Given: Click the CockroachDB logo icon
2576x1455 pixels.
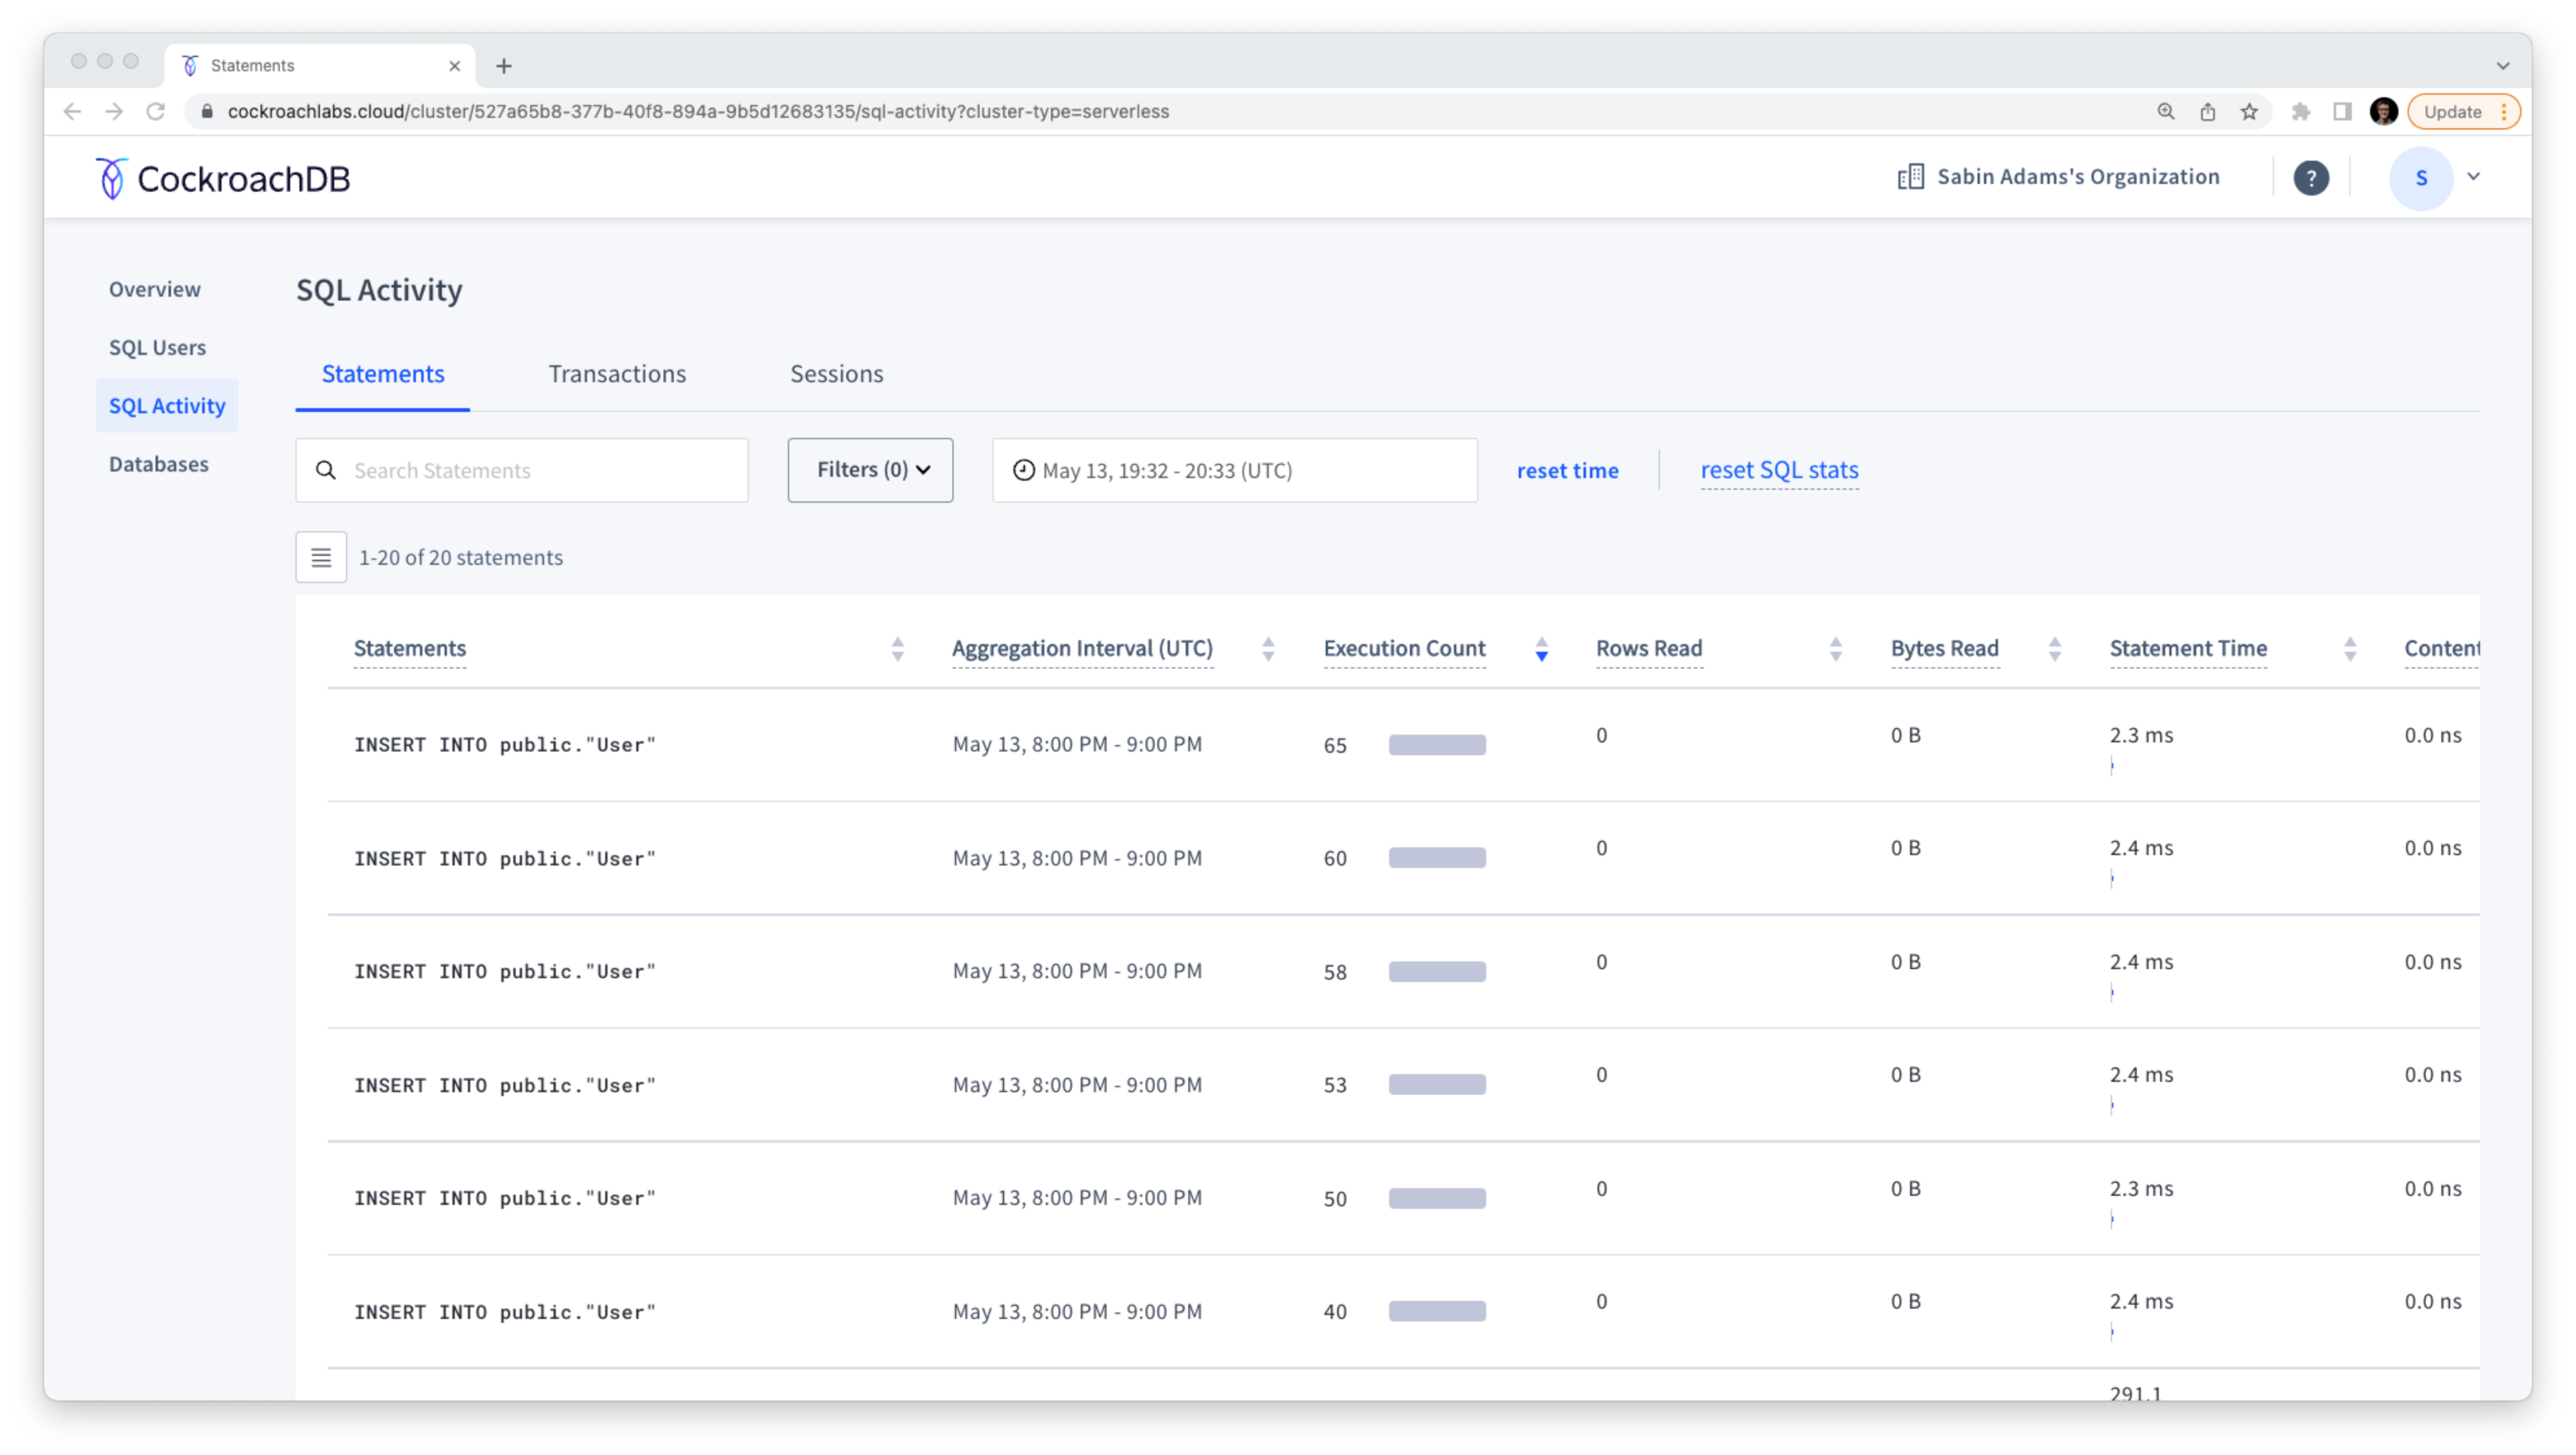Looking at the screenshot, I should pos(111,179).
